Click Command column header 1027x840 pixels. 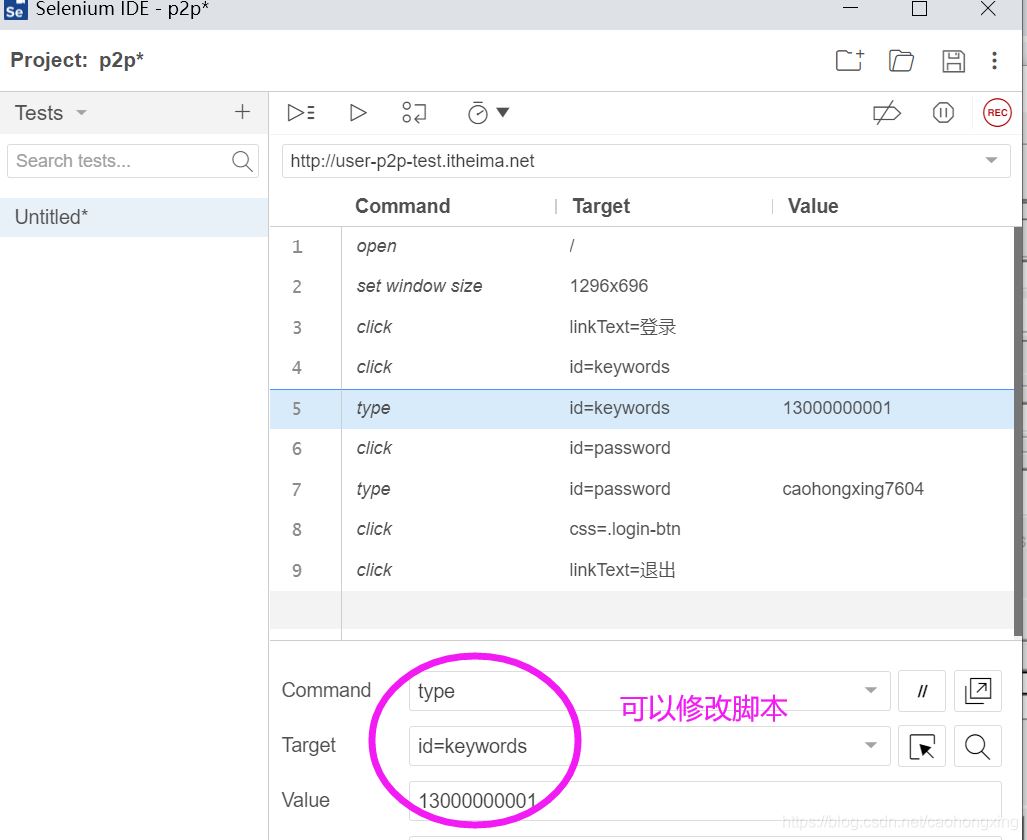pos(402,206)
